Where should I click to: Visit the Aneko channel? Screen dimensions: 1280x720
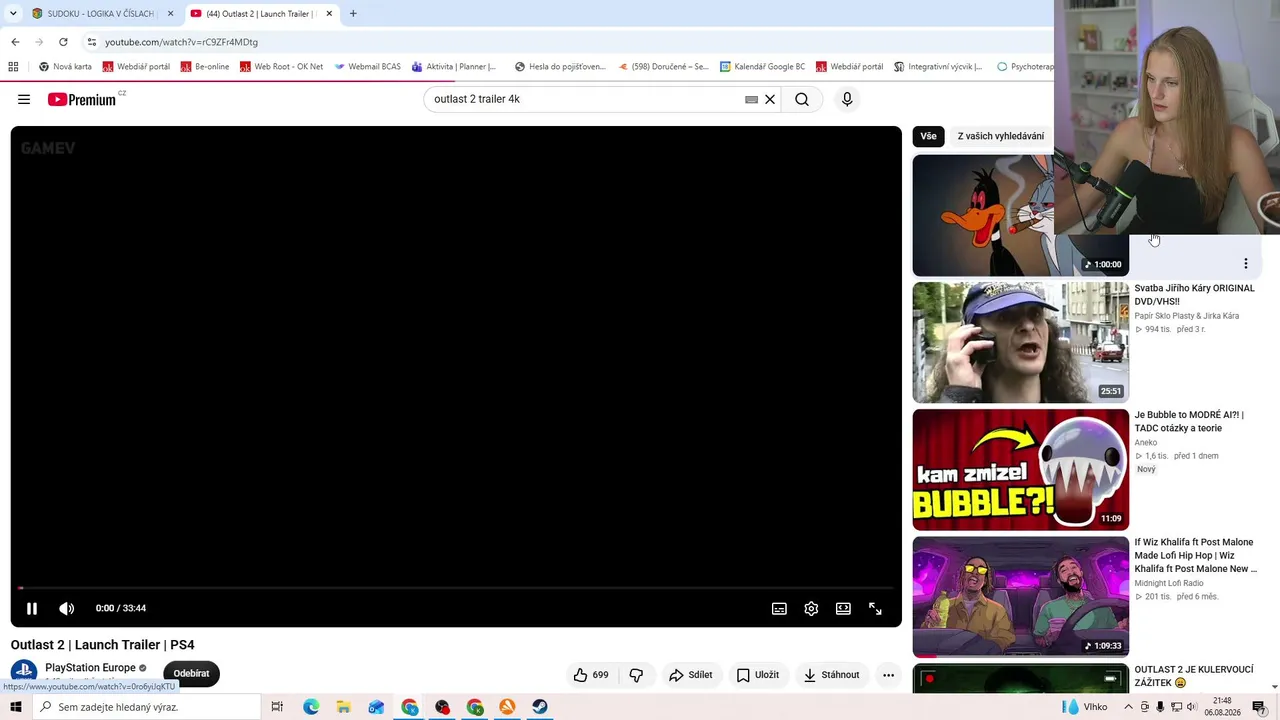(x=1146, y=443)
